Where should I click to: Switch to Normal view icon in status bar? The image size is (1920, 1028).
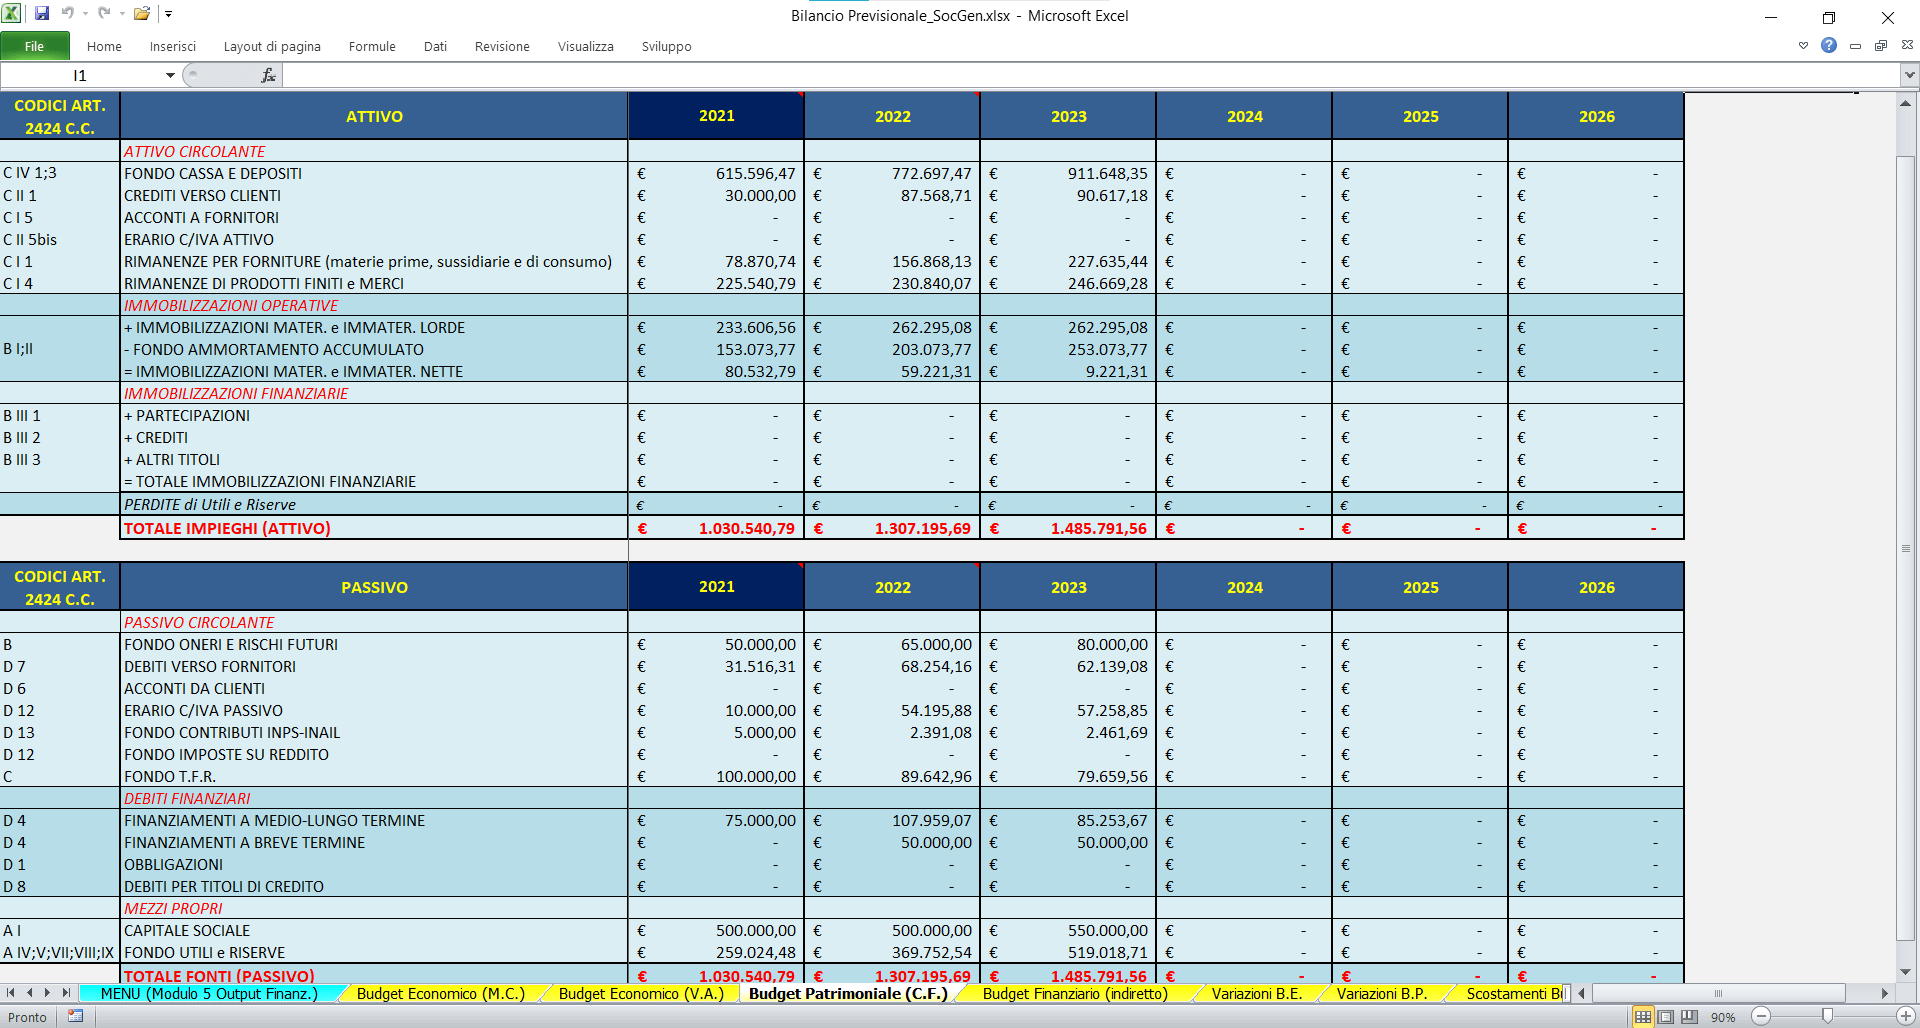pyautogui.click(x=1643, y=1017)
